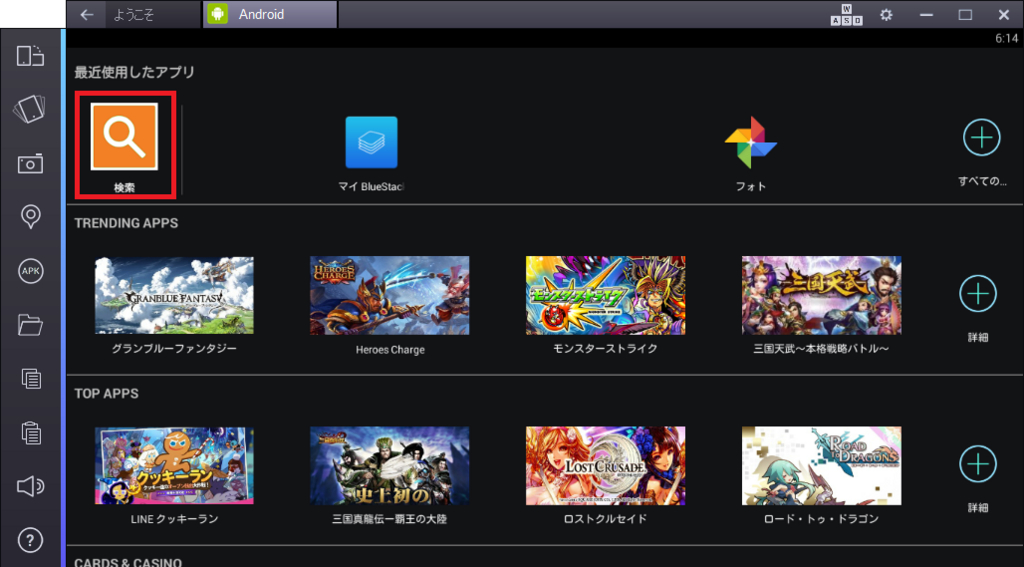1024x567 pixels.
Task: Click the paste clipboard icon in sidebar
Action: pos(31,432)
